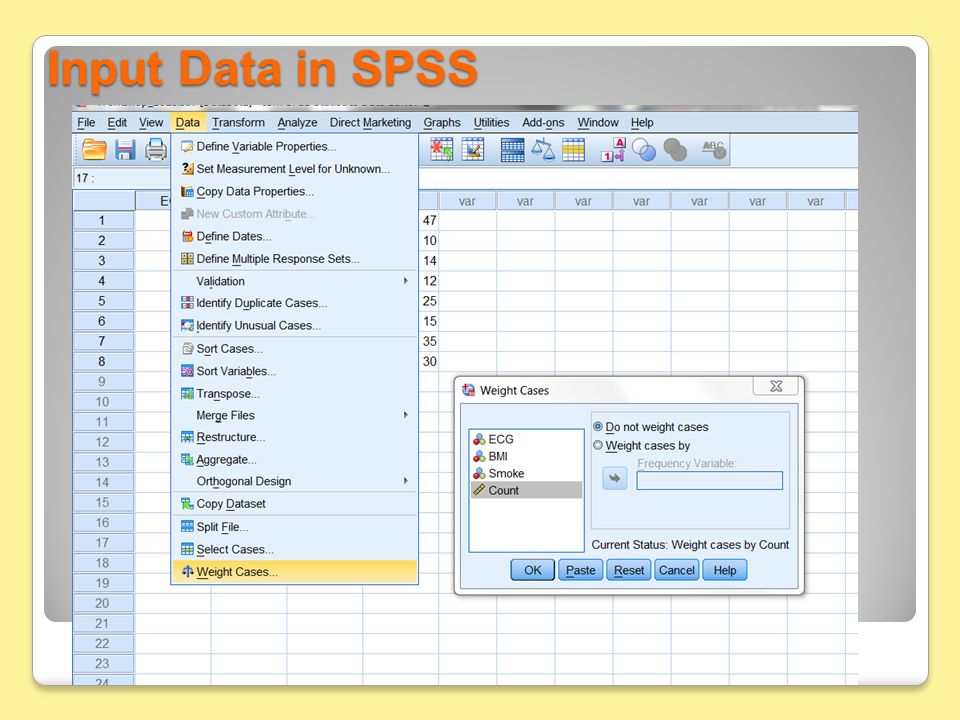Choose Identify Unusual Cases... entry
Screen dimensions: 960x720
(x=294, y=326)
